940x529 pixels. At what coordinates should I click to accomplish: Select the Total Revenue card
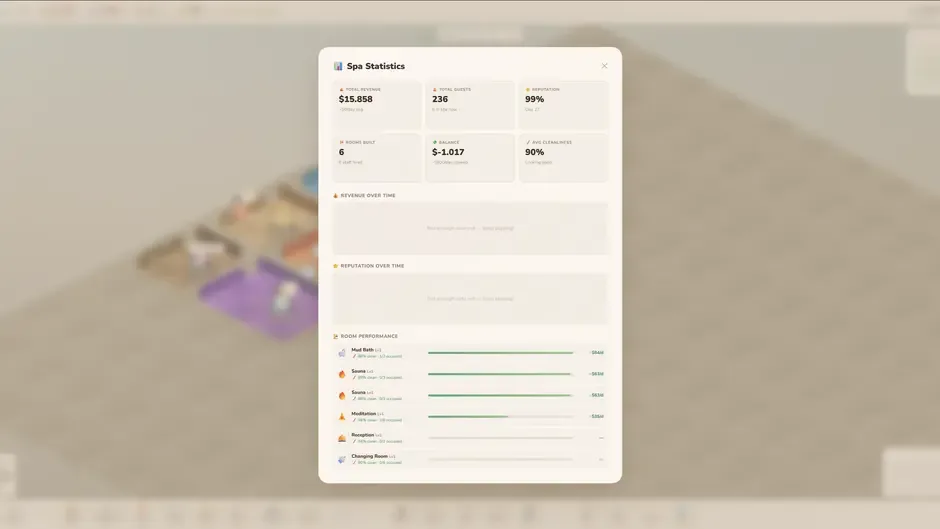[x=377, y=106]
